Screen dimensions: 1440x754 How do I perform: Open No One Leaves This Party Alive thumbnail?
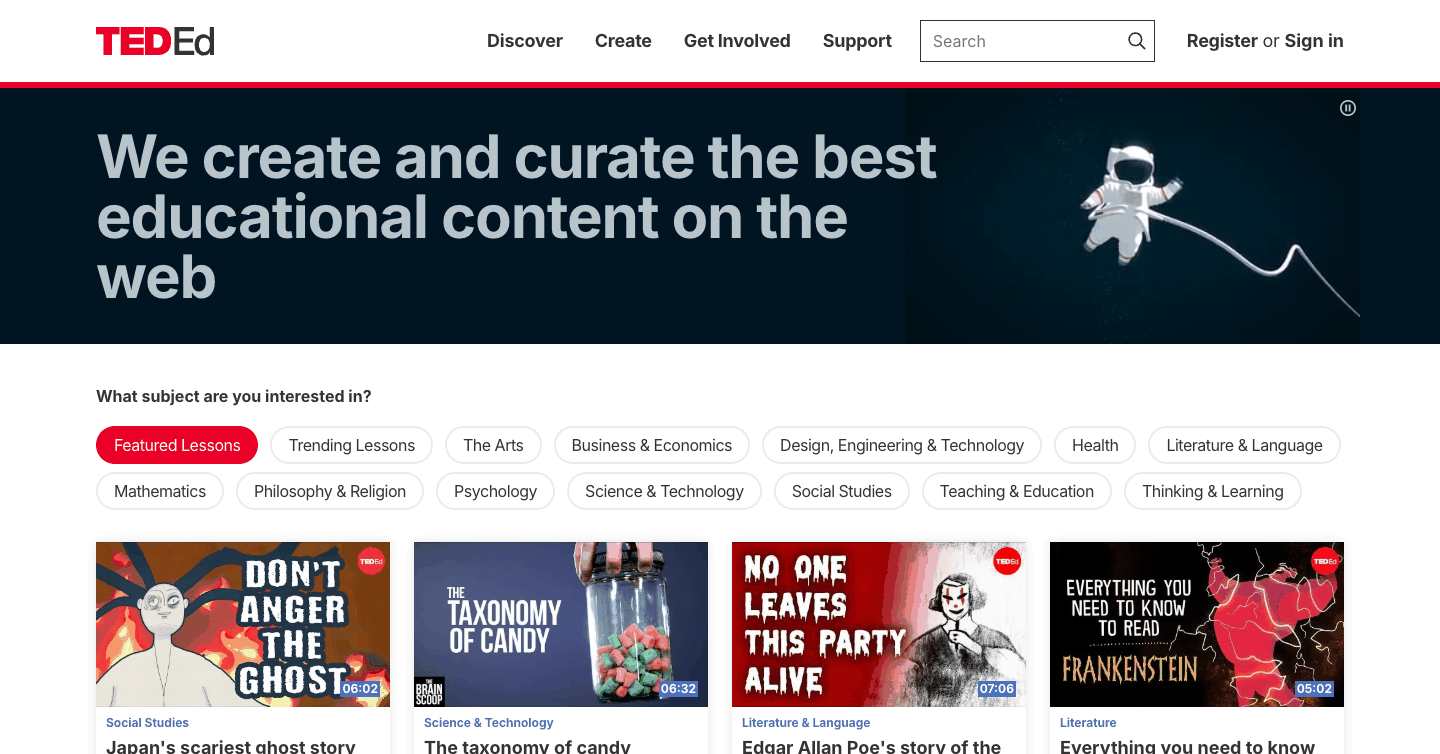pos(879,624)
